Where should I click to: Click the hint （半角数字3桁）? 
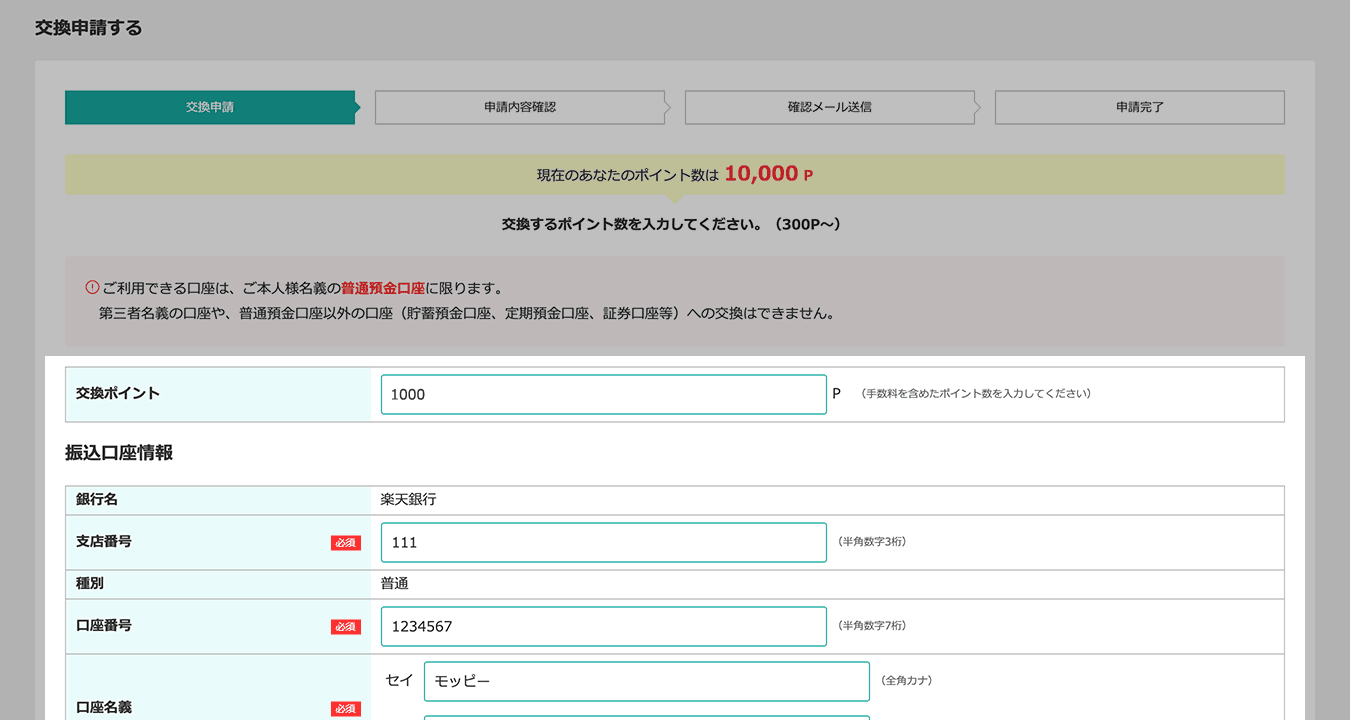click(873, 542)
